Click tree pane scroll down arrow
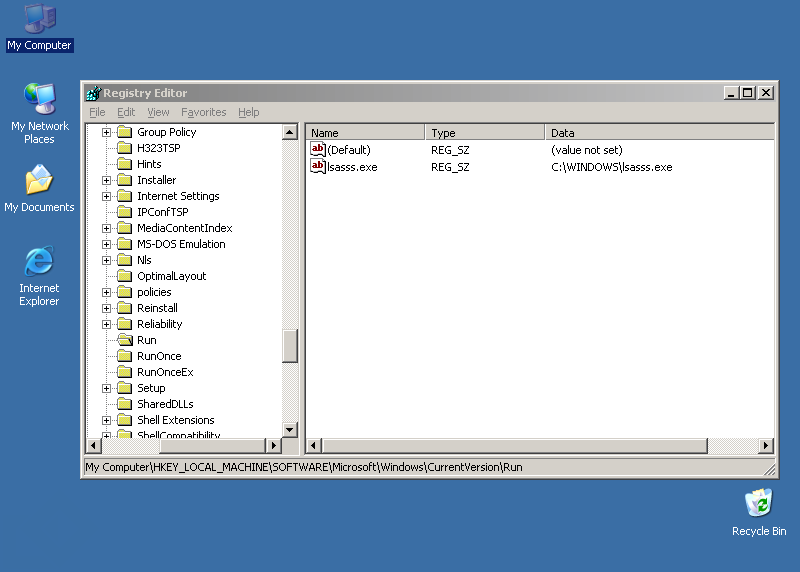Viewport: 800px width, 572px height. 290,430
